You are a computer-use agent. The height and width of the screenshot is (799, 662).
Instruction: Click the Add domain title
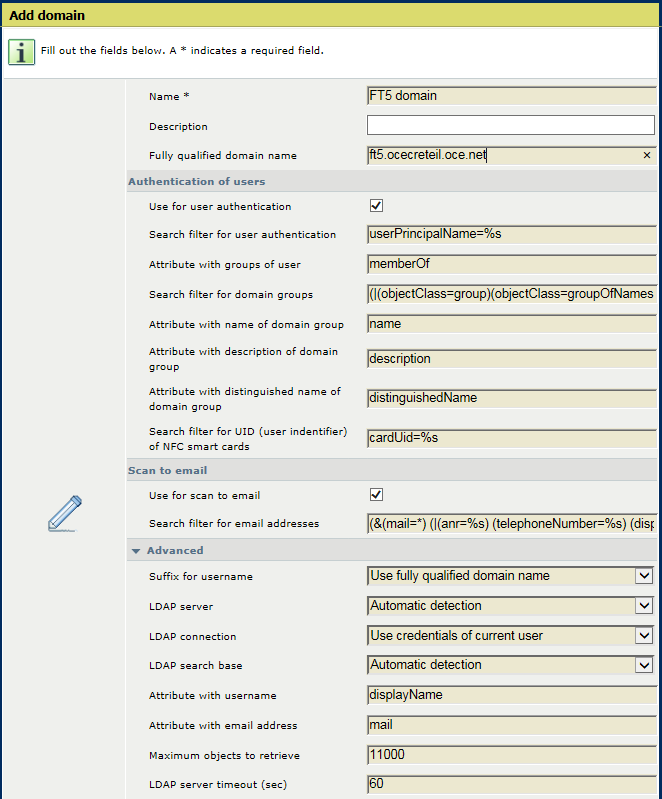[x=47, y=15]
